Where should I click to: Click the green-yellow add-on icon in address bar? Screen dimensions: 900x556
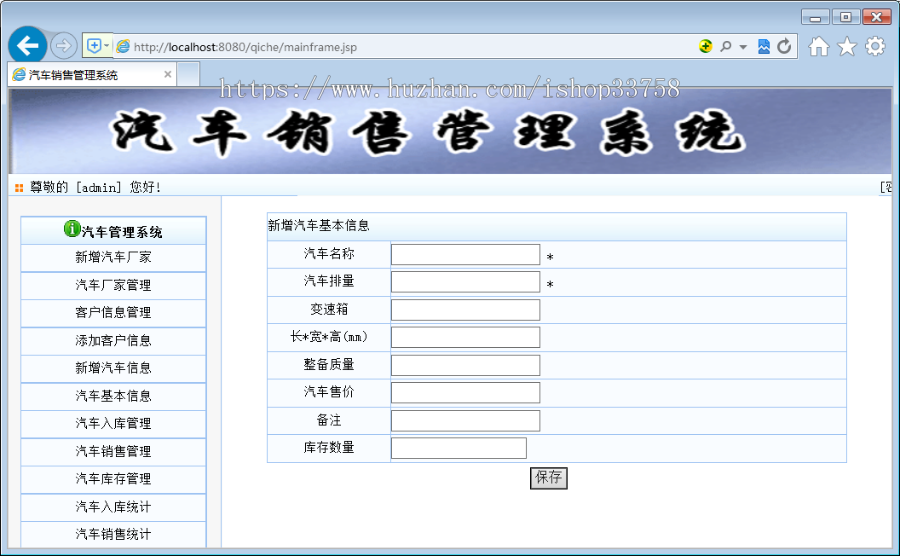click(x=705, y=46)
